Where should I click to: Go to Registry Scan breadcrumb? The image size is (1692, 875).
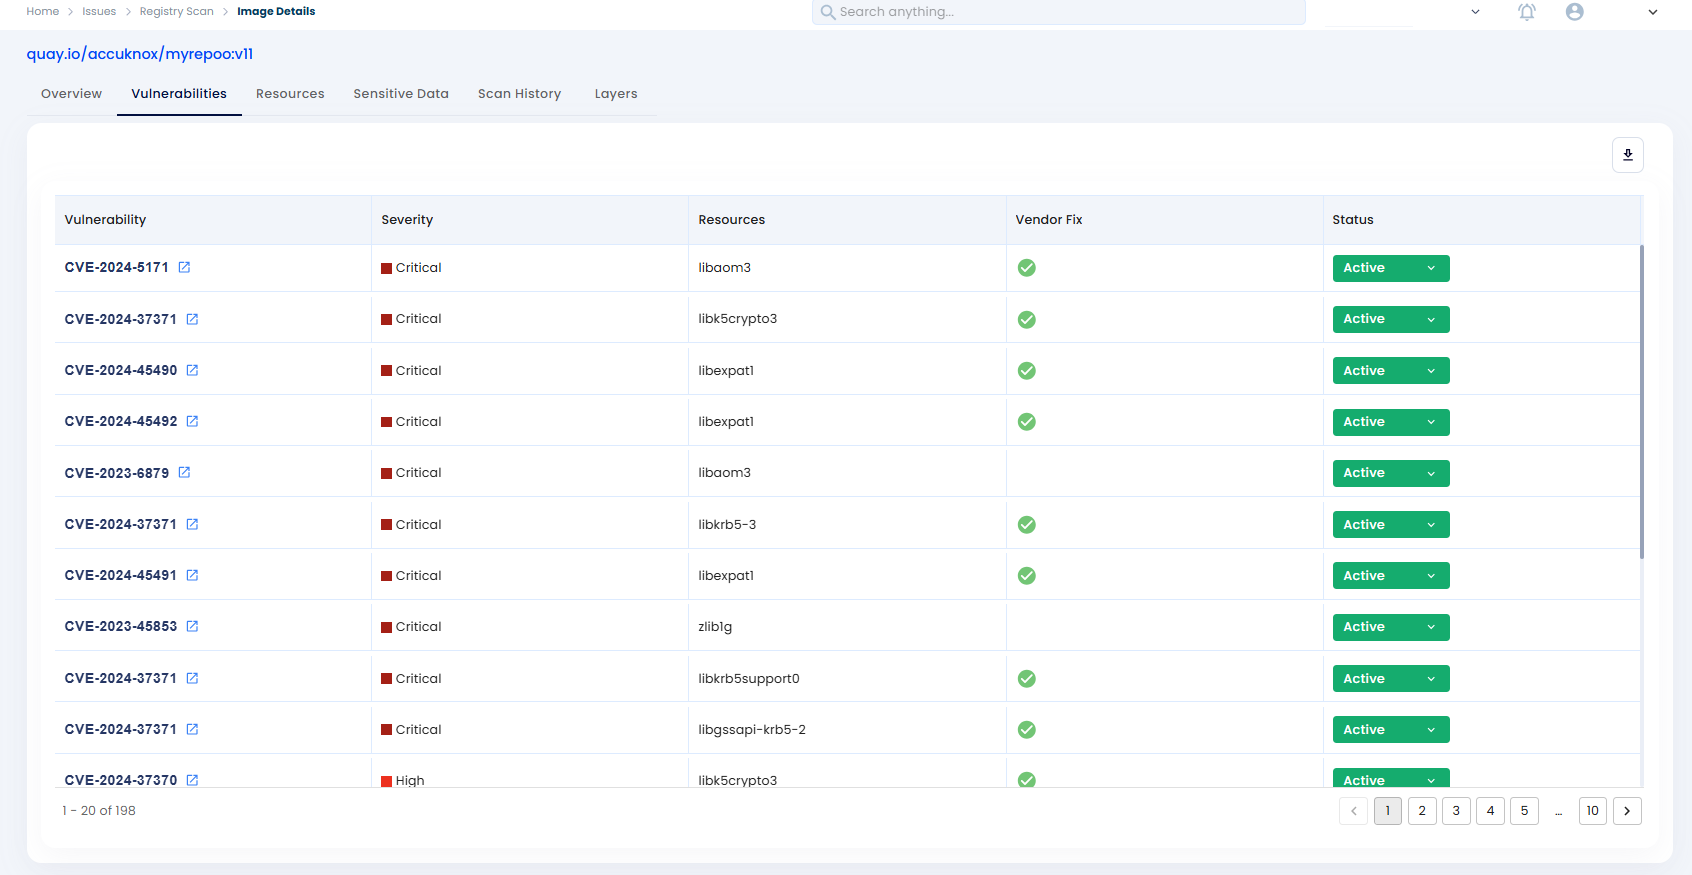coord(177,12)
